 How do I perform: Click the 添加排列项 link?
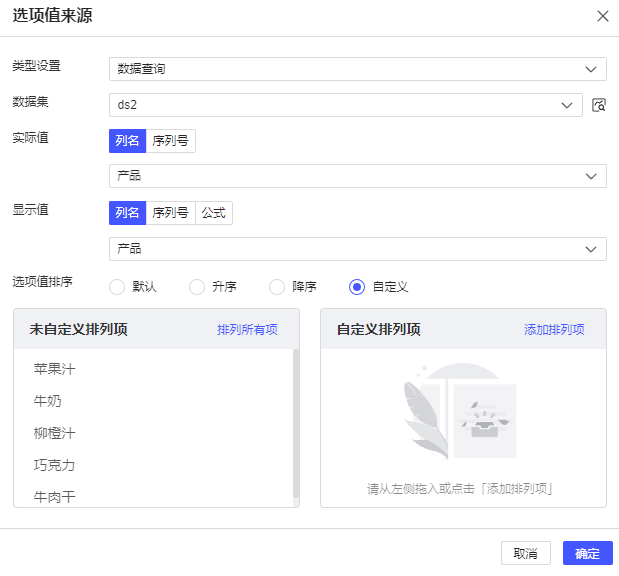[554, 330]
